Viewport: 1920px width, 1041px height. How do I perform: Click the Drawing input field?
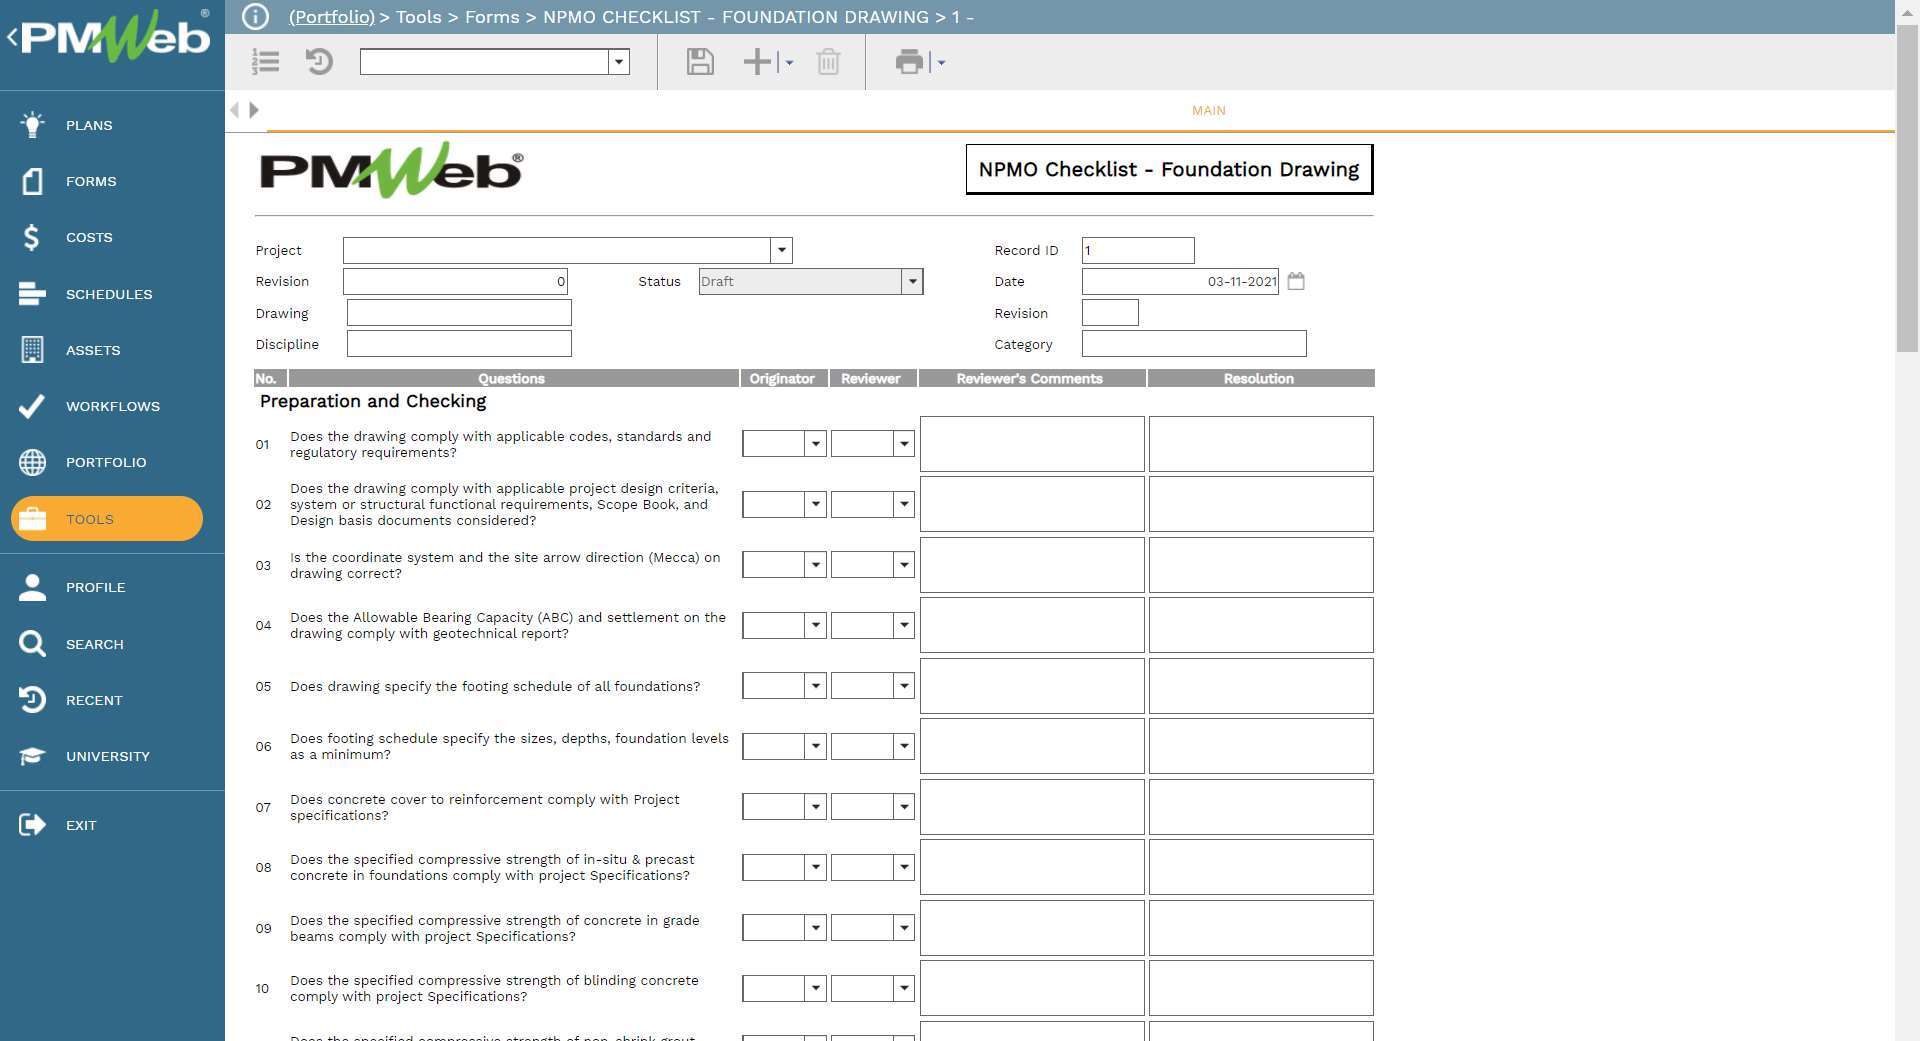(459, 313)
